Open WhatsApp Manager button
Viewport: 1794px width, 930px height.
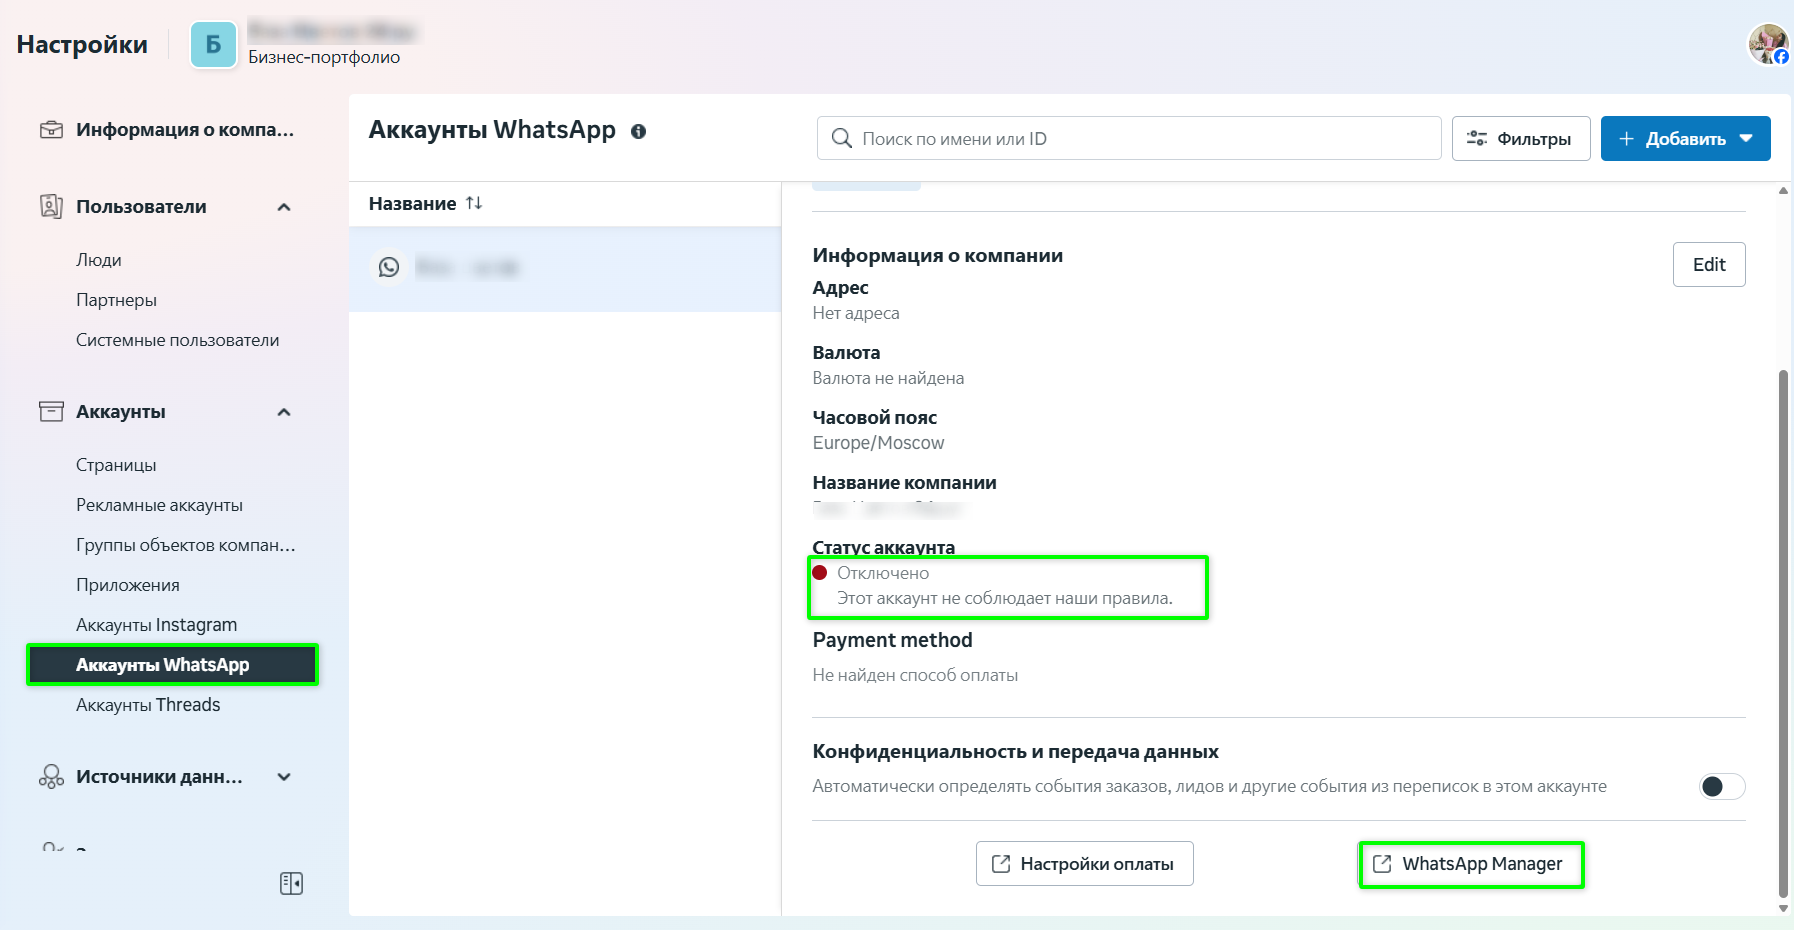[x=1470, y=864]
